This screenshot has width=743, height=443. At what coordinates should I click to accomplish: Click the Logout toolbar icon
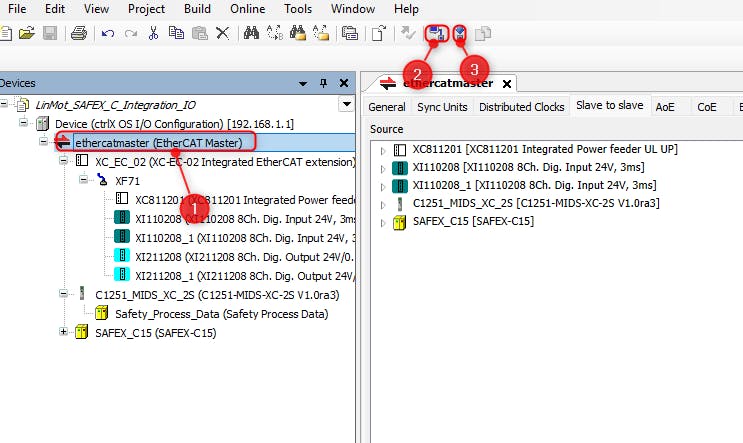tap(460, 32)
